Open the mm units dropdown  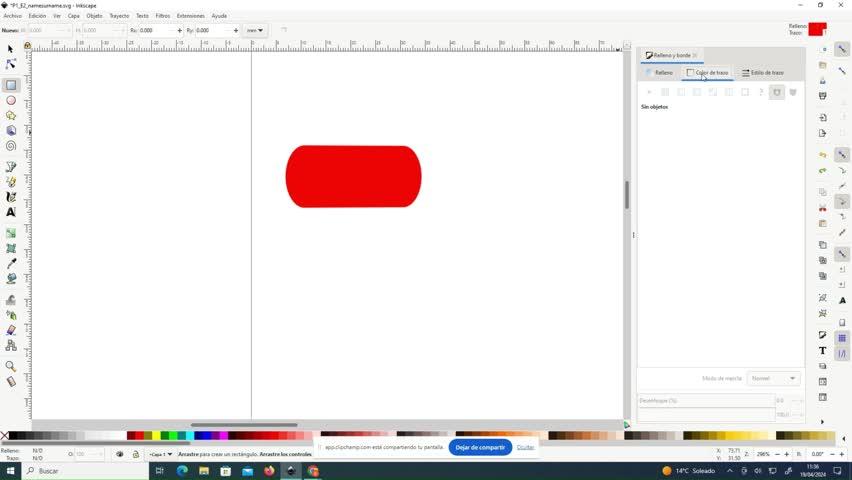(x=256, y=31)
